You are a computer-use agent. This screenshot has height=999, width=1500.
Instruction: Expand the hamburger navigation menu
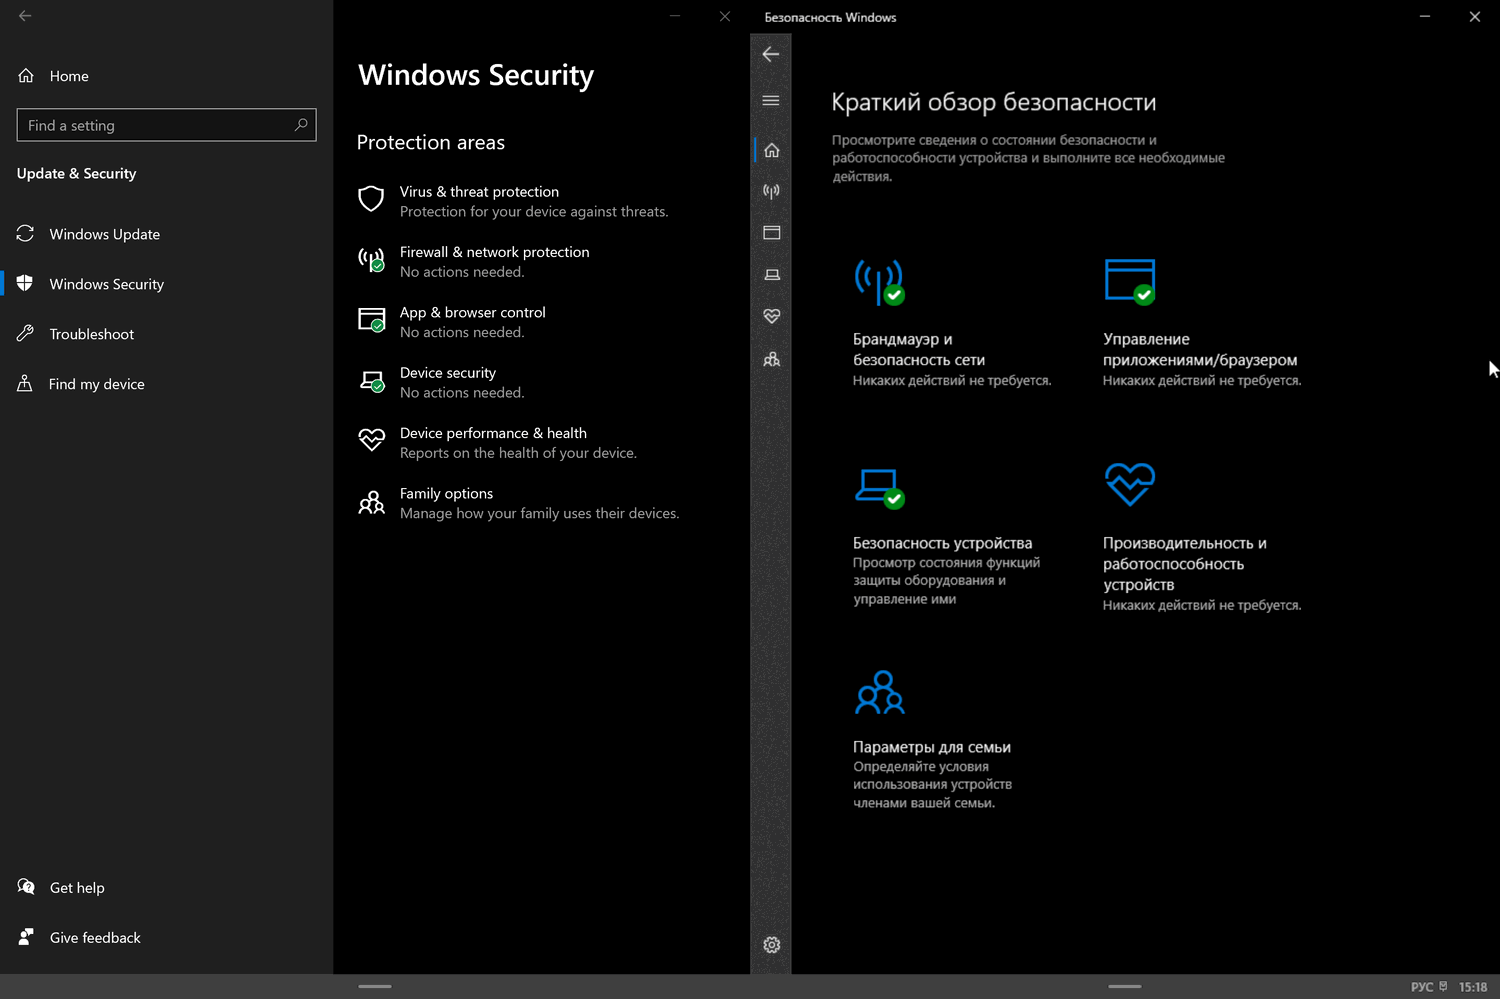[771, 100]
